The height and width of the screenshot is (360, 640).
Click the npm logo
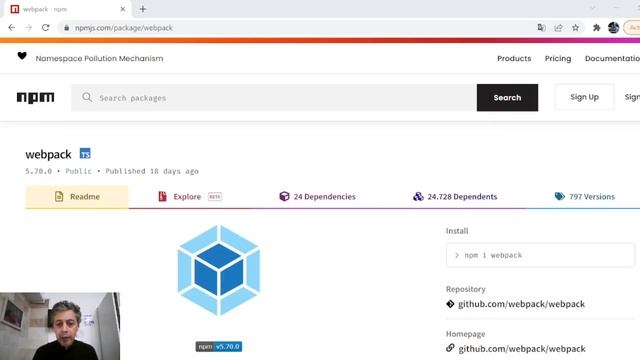[x=36, y=98]
